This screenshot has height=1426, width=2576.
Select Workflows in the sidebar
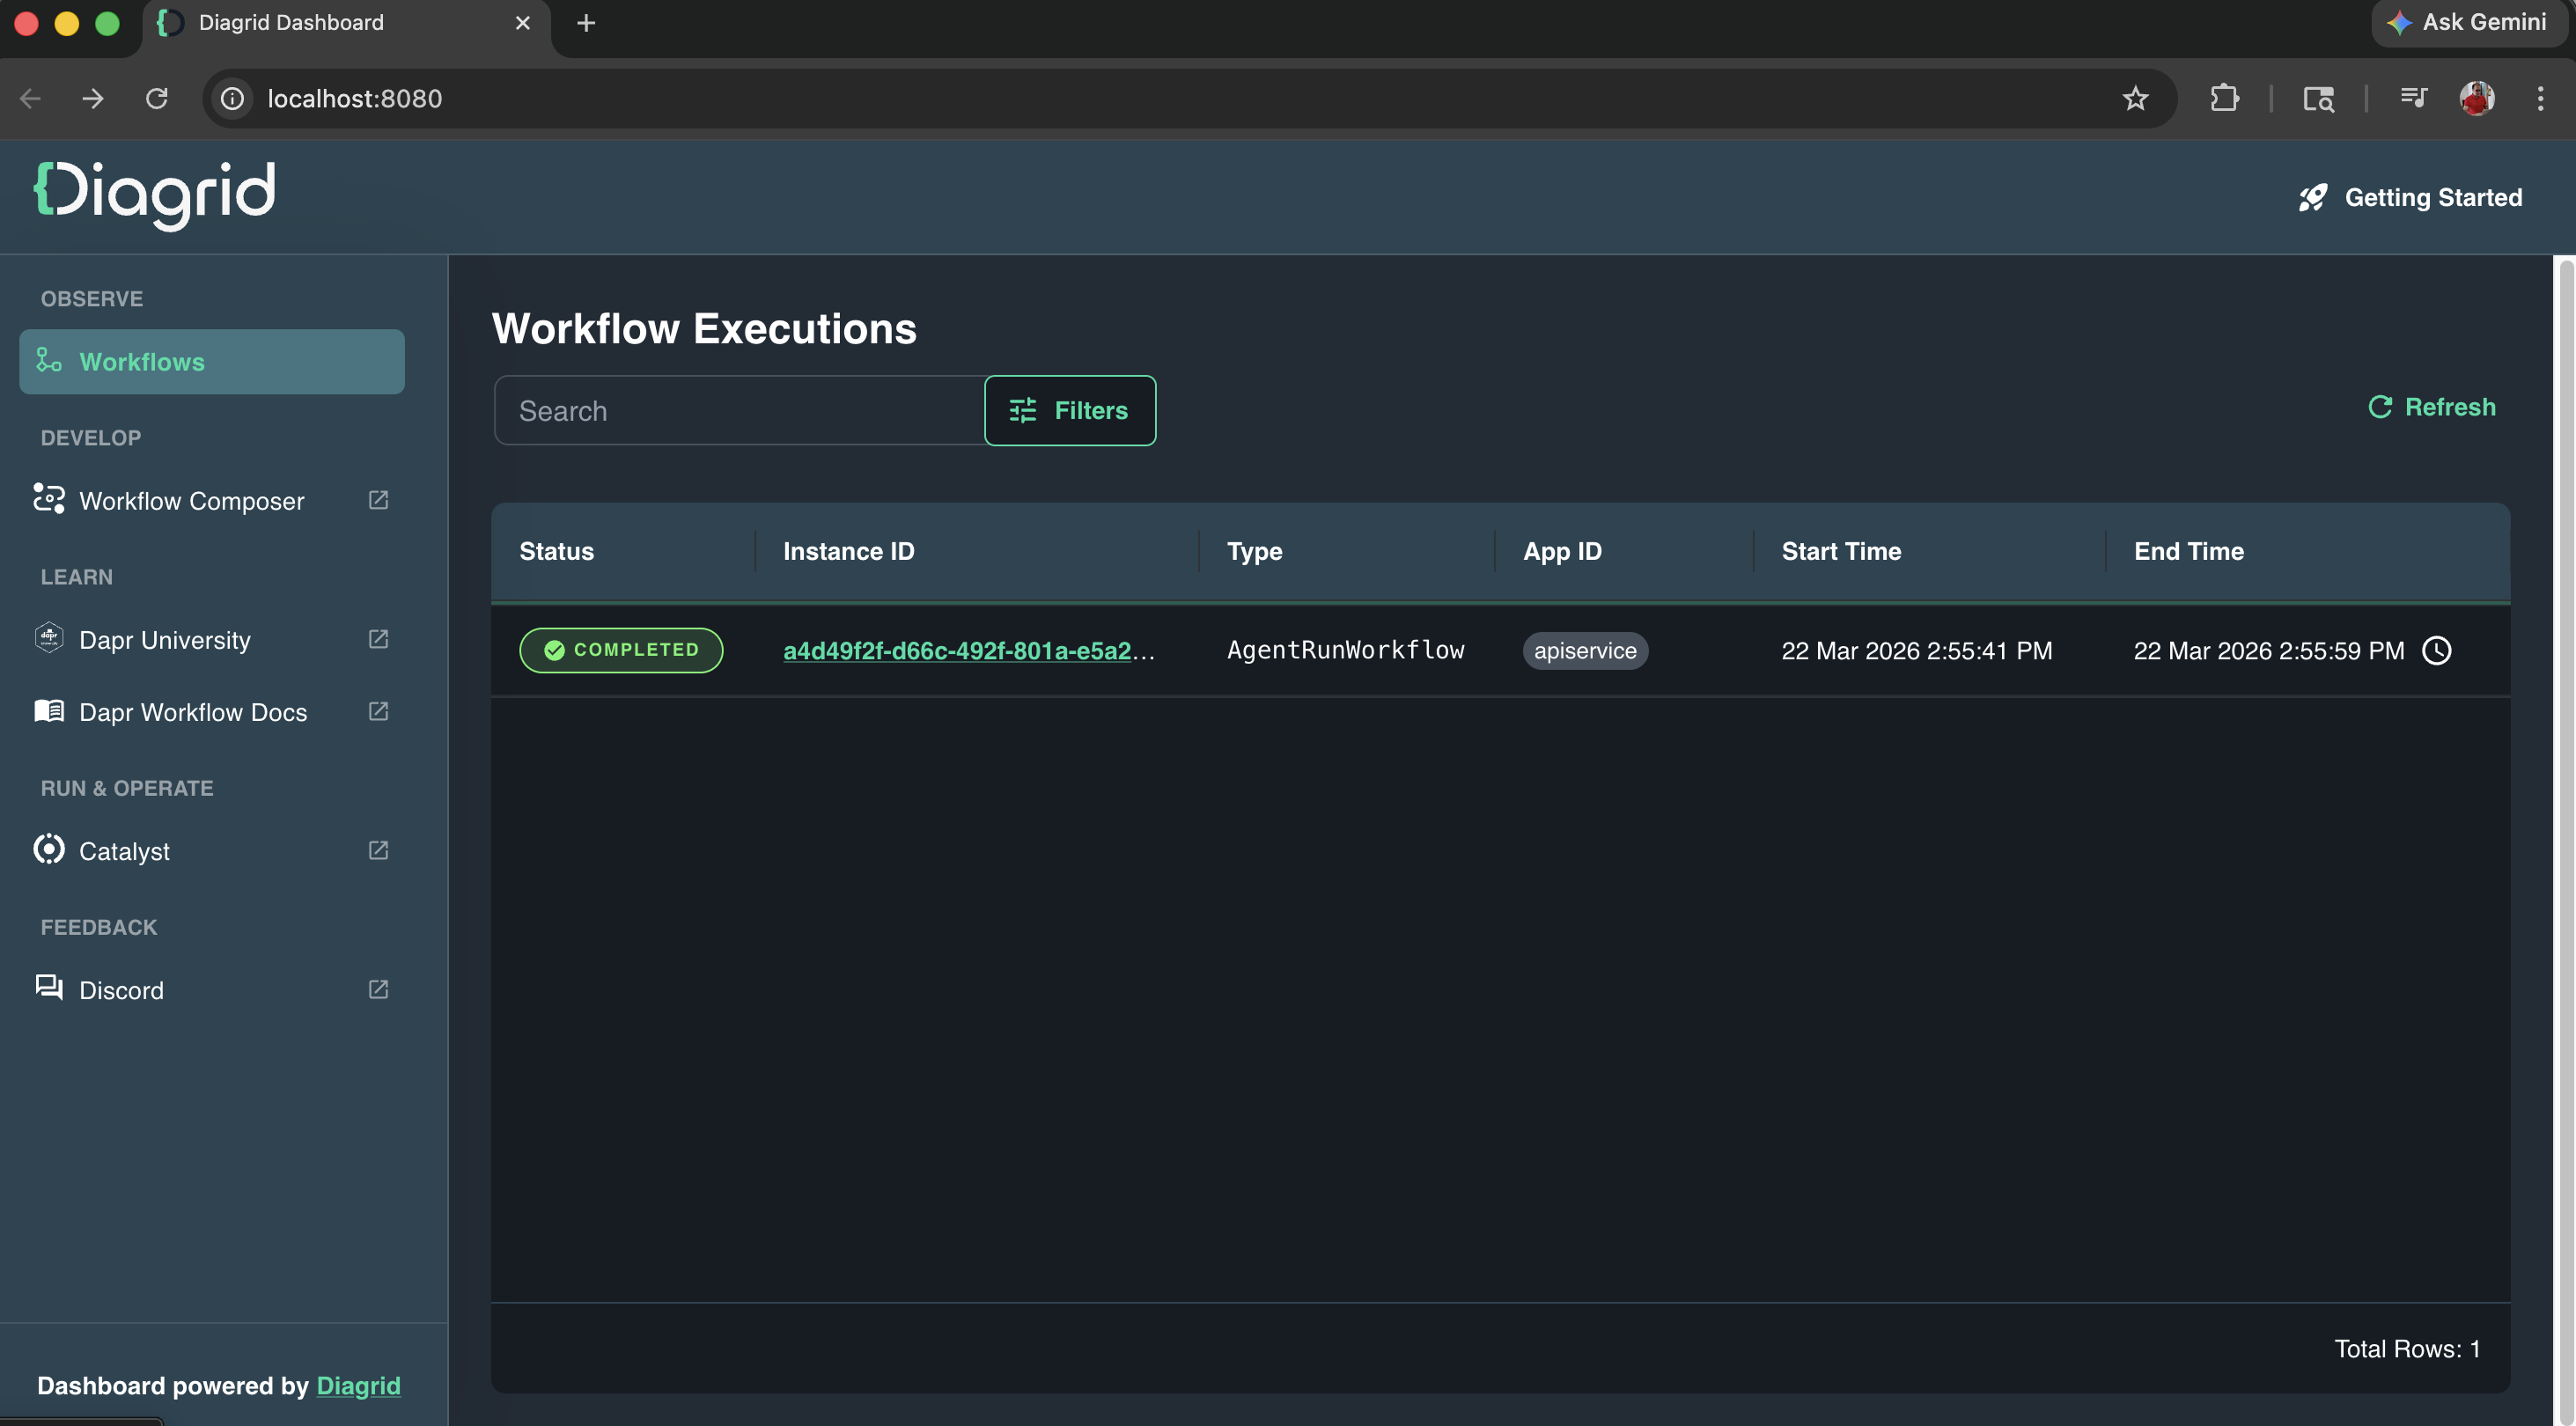pyautogui.click(x=212, y=362)
